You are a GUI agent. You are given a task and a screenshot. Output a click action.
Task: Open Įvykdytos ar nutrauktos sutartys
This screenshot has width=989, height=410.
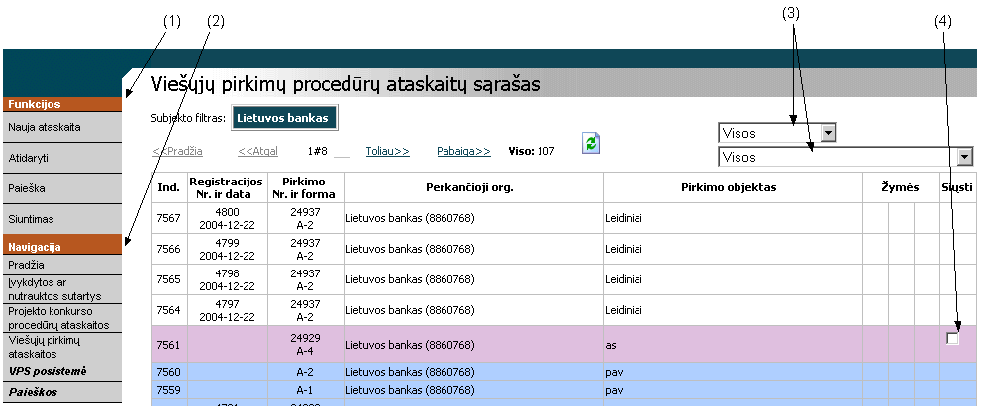click(62, 289)
